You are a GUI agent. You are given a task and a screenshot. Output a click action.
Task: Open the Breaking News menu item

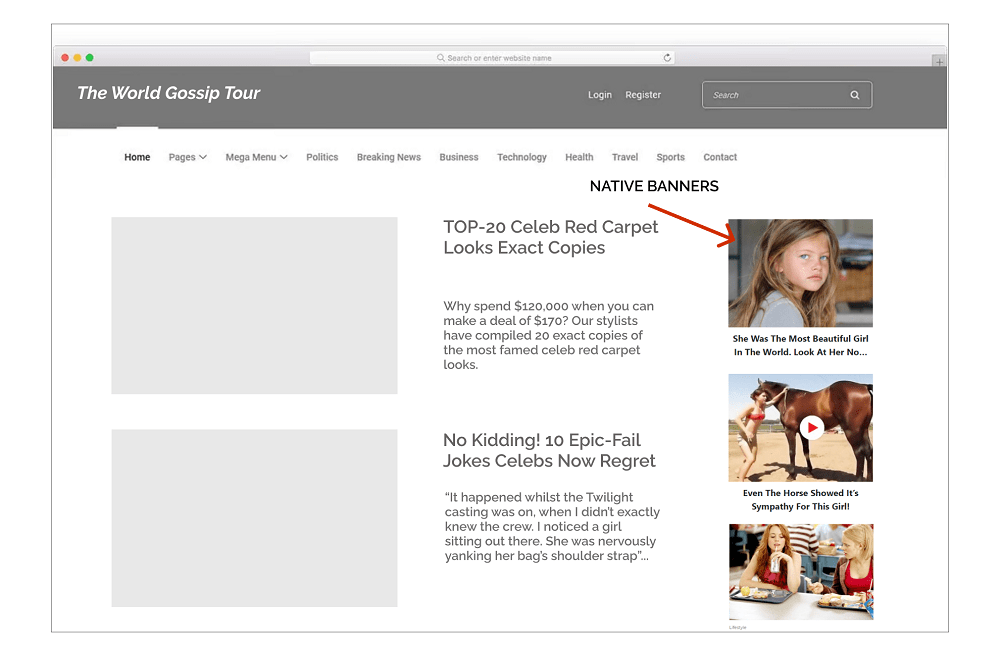[389, 157]
